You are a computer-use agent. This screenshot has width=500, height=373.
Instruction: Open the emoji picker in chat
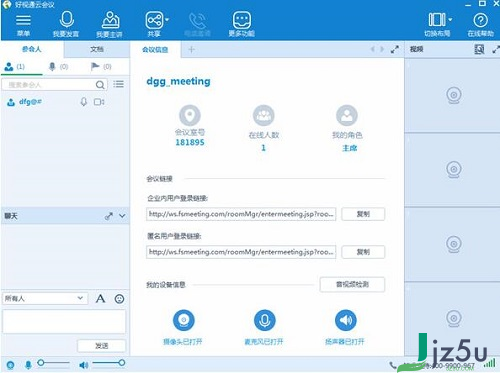pyautogui.click(x=119, y=299)
